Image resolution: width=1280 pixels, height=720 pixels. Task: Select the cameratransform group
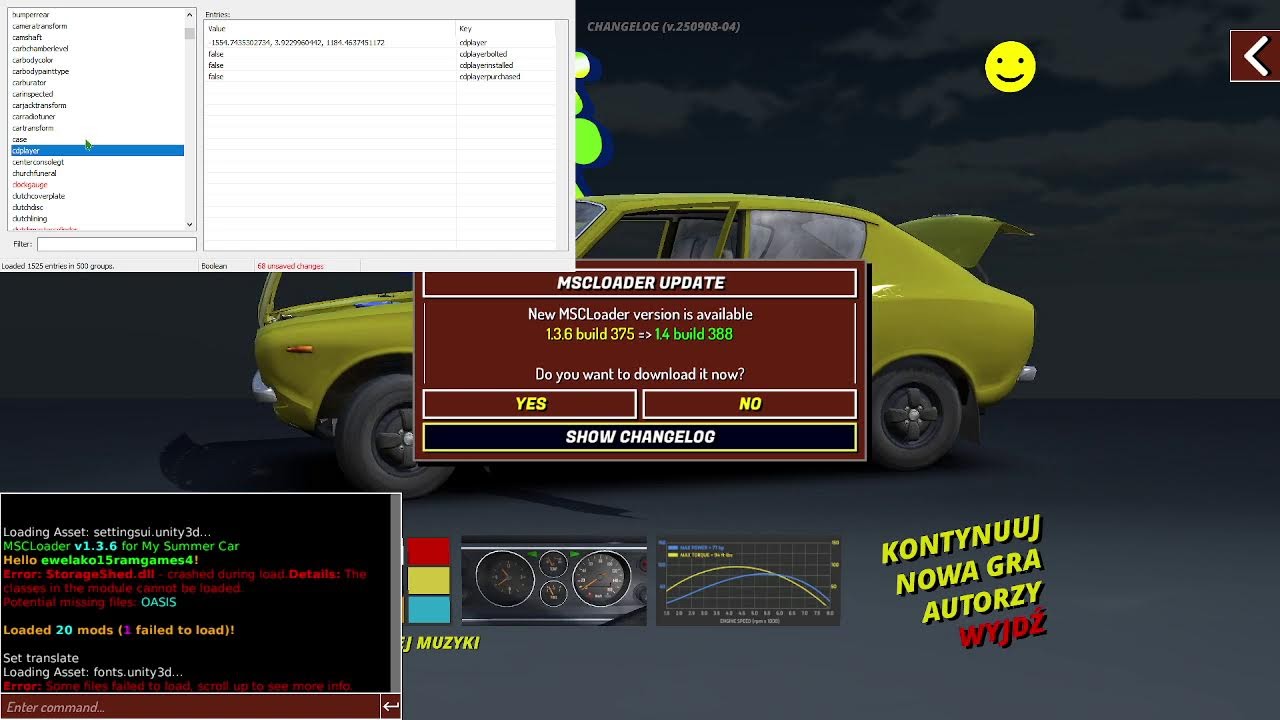40,26
